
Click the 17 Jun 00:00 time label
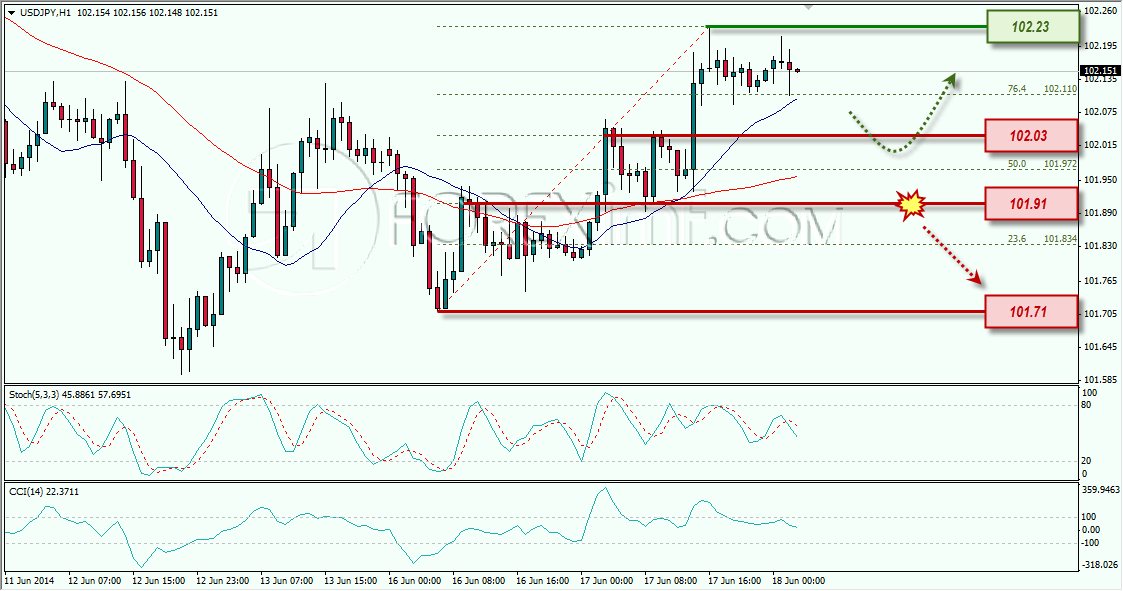607,581
